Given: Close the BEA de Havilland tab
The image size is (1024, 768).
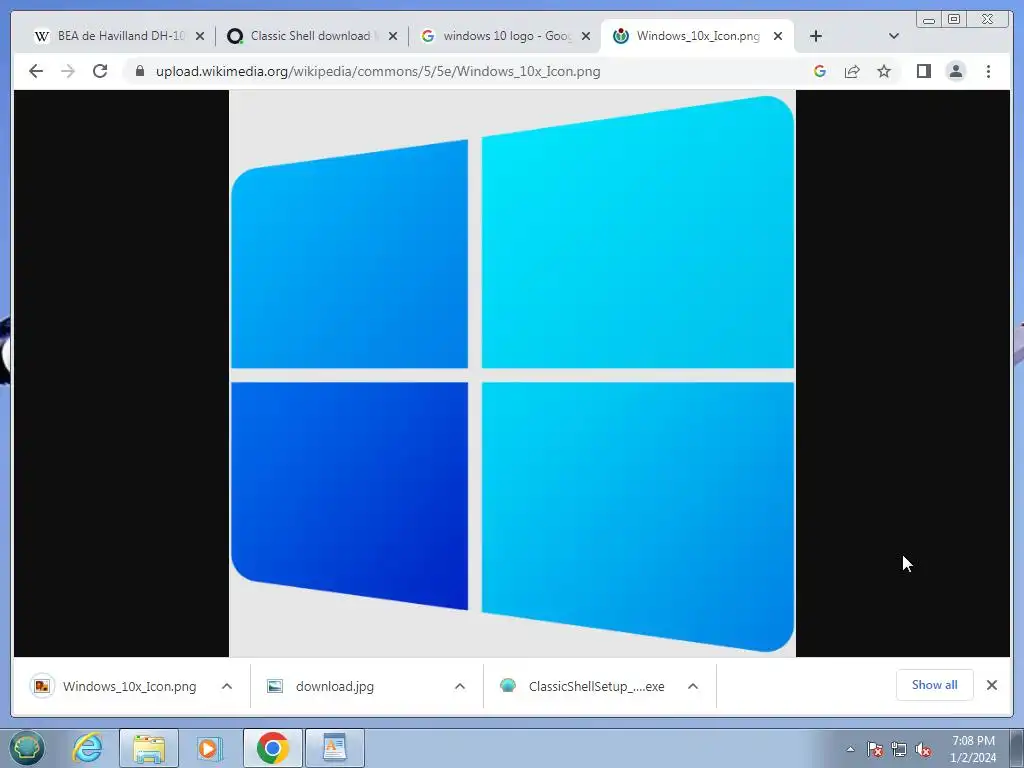Looking at the screenshot, I should (x=200, y=36).
